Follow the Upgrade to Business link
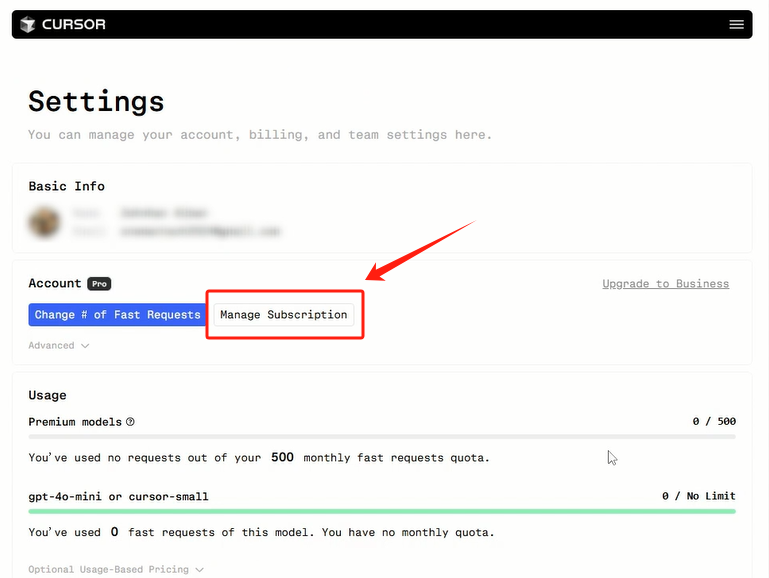The image size is (769, 578). pos(665,284)
